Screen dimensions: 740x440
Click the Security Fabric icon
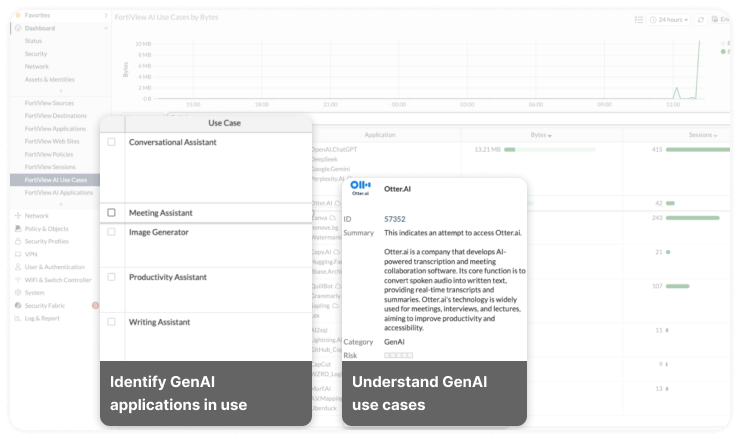point(18,305)
